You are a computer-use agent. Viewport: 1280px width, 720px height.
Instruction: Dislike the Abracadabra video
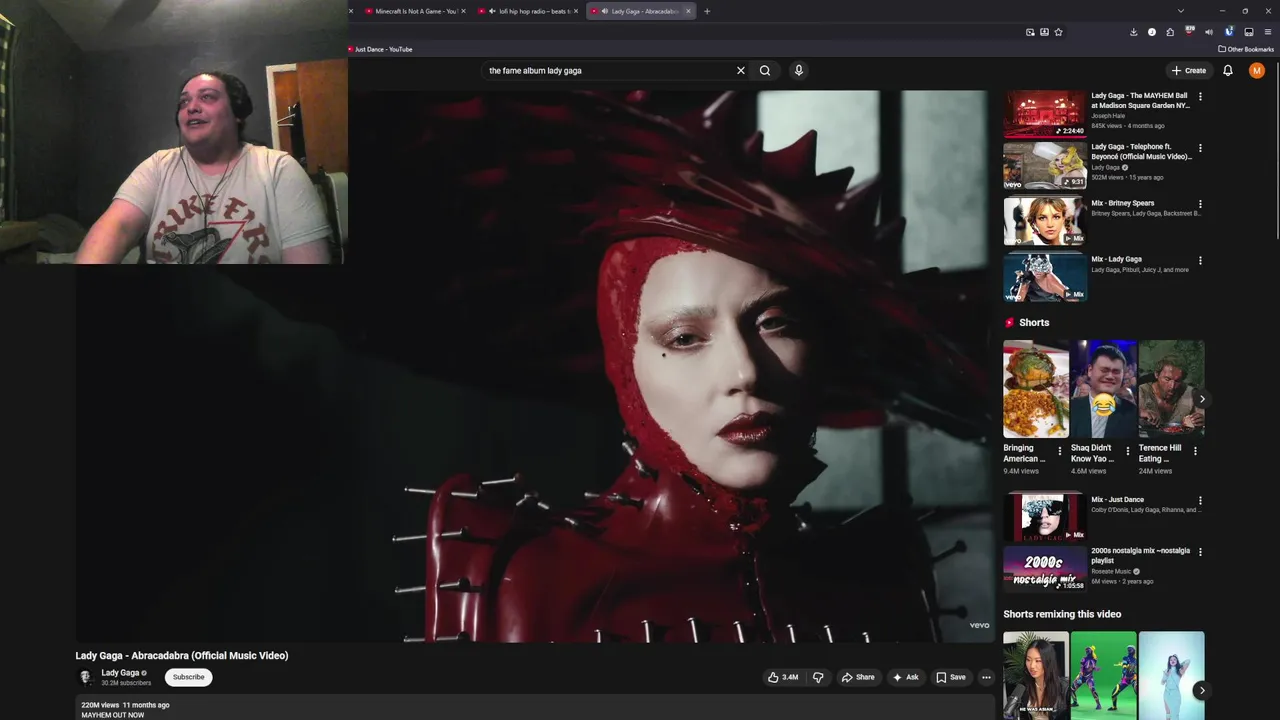pyautogui.click(x=818, y=677)
